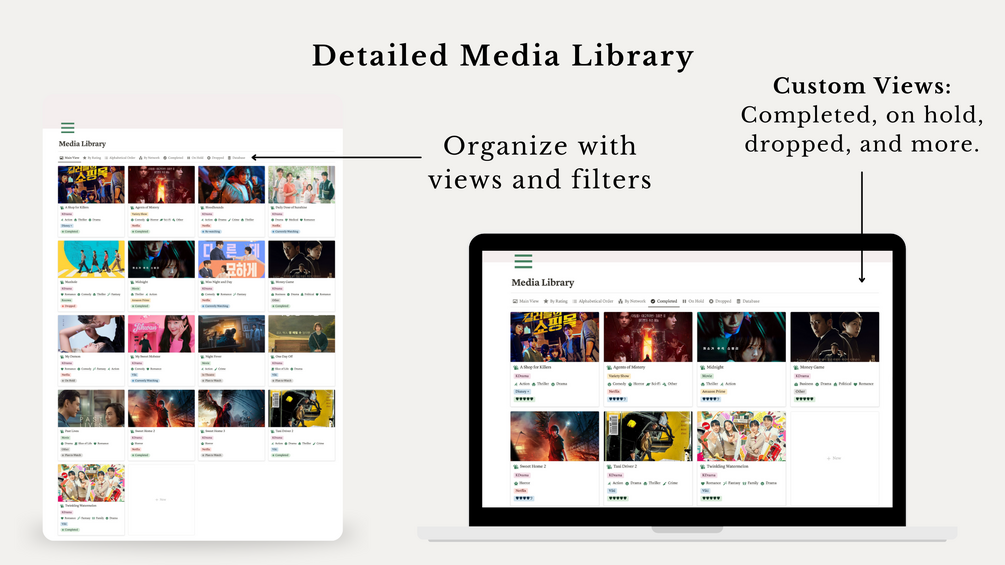Click the Netflix tag on the laptop Sweet Home 2 card
The width and height of the screenshot is (1005, 565).
[x=521, y=491]
